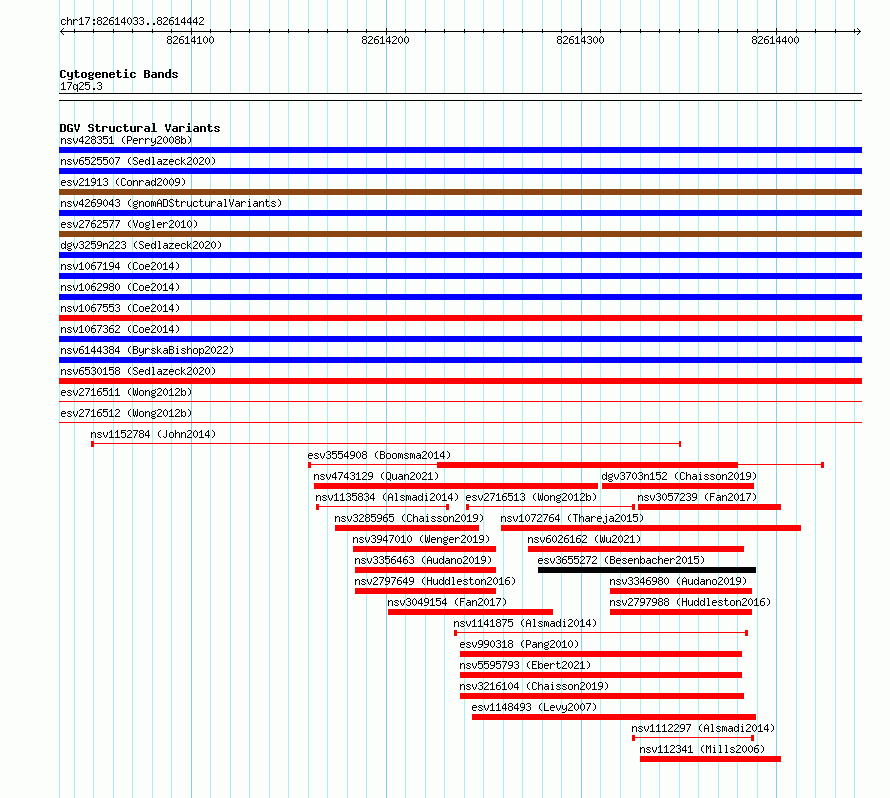Image resolution: width=890 pixels, height=798 pixels.
Task: Open the nsv1135834 (Alsmadi2014) label
Action: point(387,497)
